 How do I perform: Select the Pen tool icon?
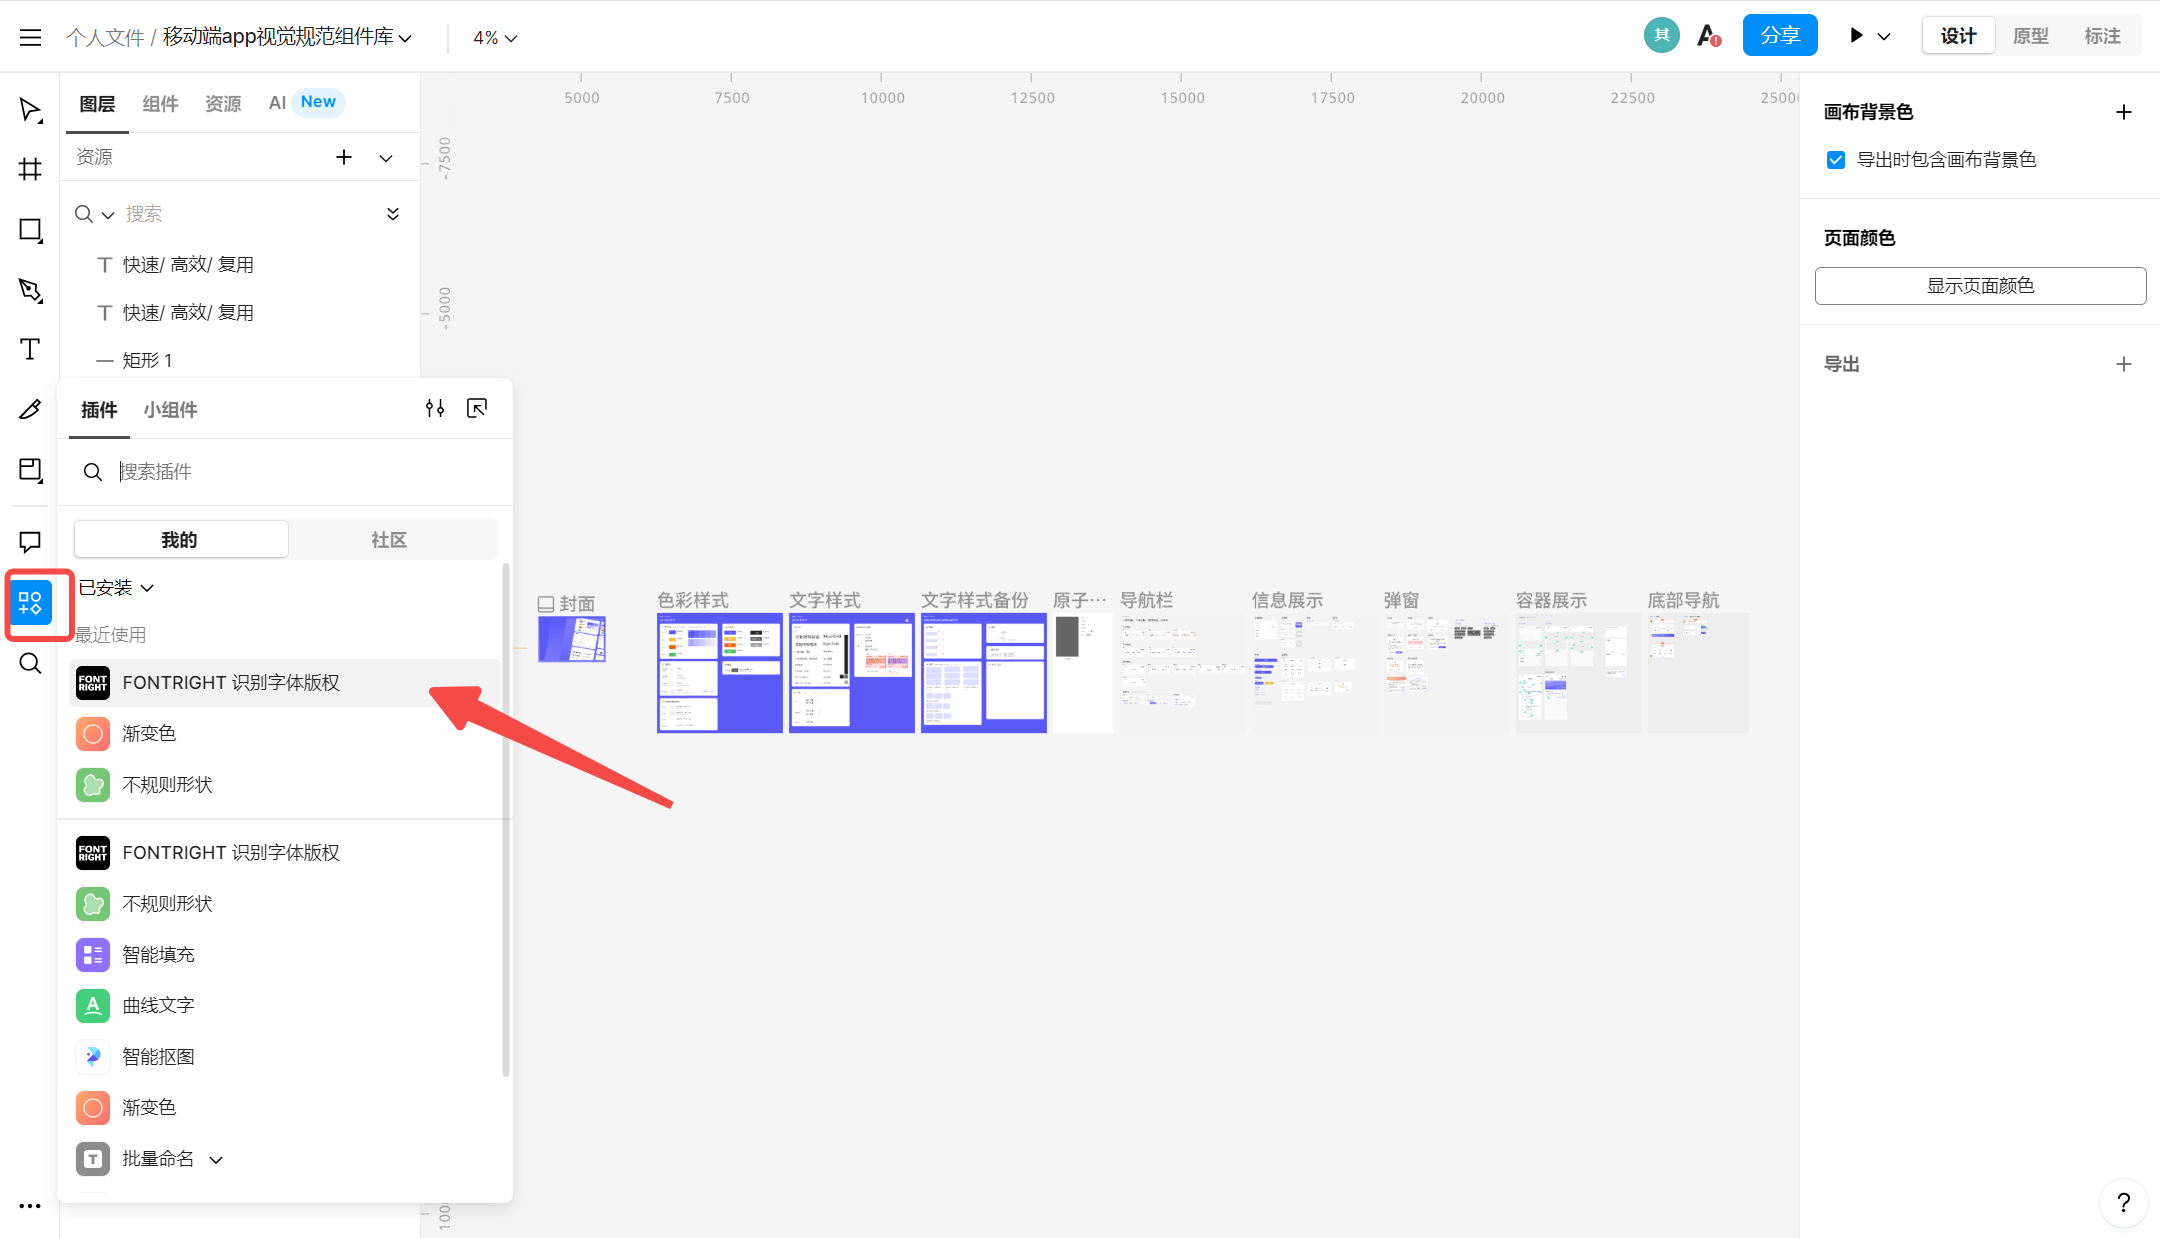(30, 289)
